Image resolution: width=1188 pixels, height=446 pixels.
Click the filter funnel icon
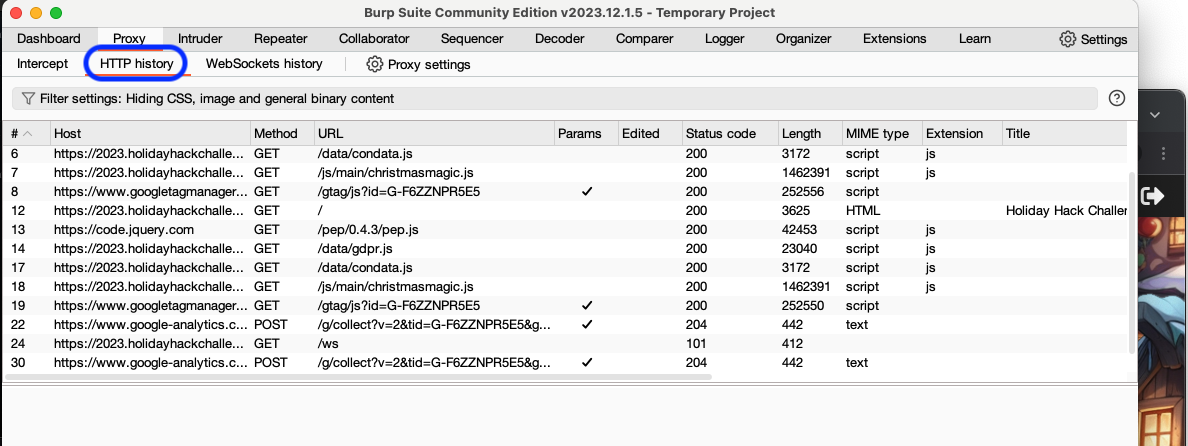coord(28,99)
